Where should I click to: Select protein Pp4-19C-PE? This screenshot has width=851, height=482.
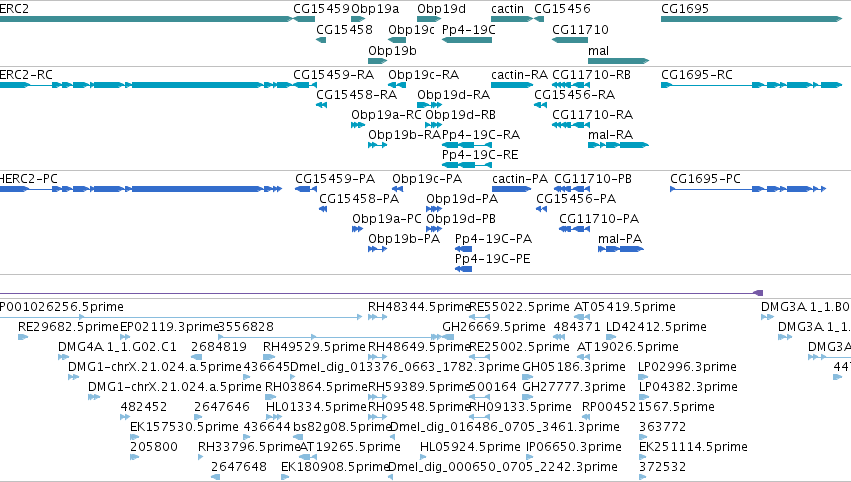click(x=492, y=259)
